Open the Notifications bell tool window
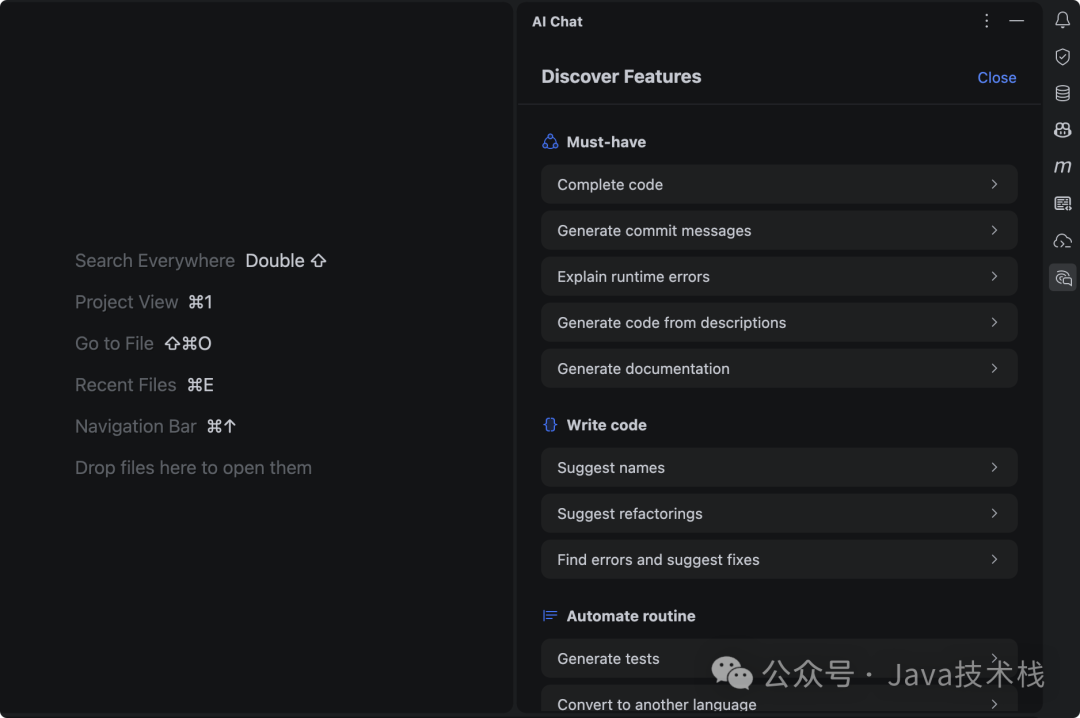 tap(1062, 21)
